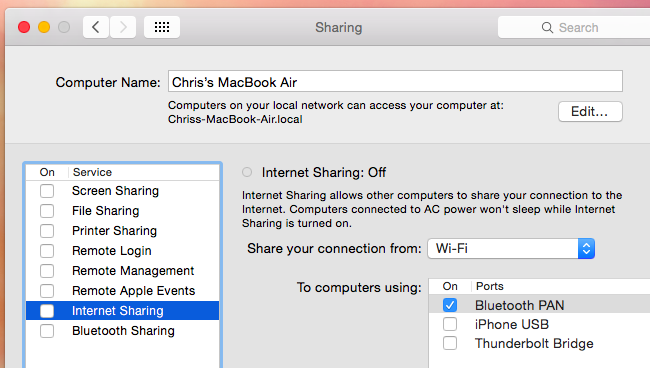Select the Remote Apple Events service row
This screenshot has width=650, height=368.
[122, 291]
